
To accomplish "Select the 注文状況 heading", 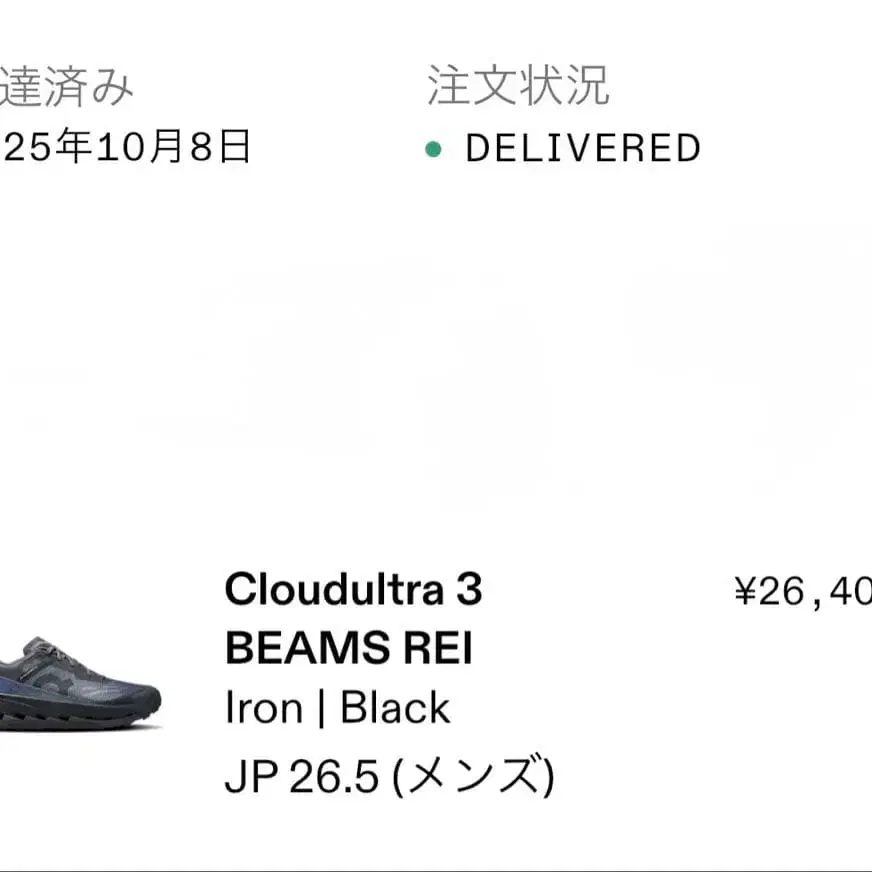I will 517,86.
